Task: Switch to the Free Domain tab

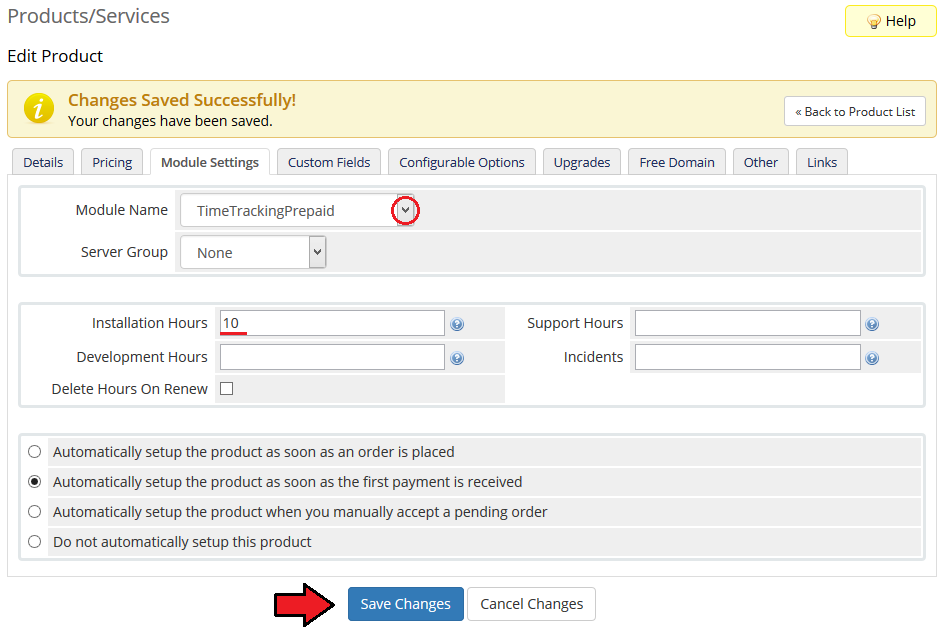Action: [677, 162]
